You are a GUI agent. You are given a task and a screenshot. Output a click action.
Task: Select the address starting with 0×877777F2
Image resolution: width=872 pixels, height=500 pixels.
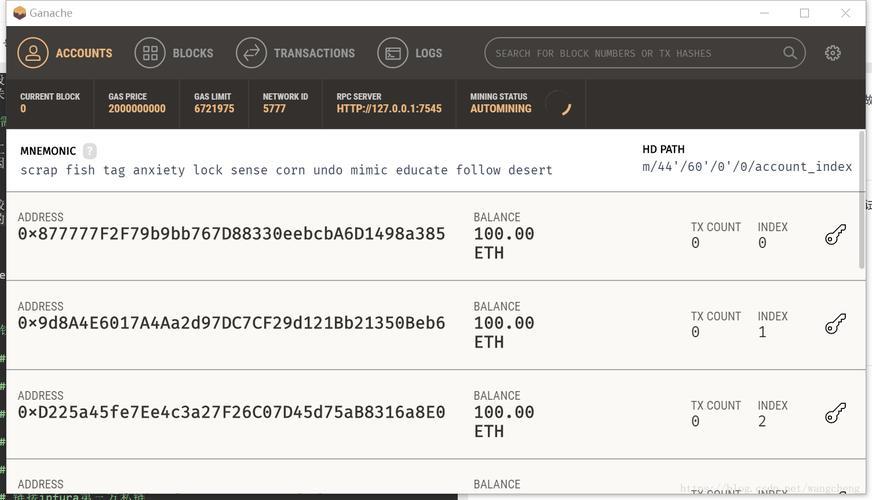(x=231, y=234)
